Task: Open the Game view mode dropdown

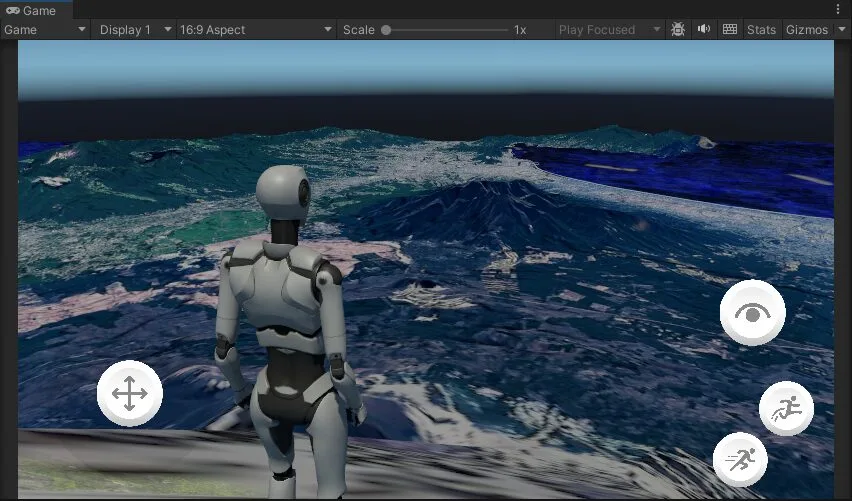Action: [x=46, y=30]
